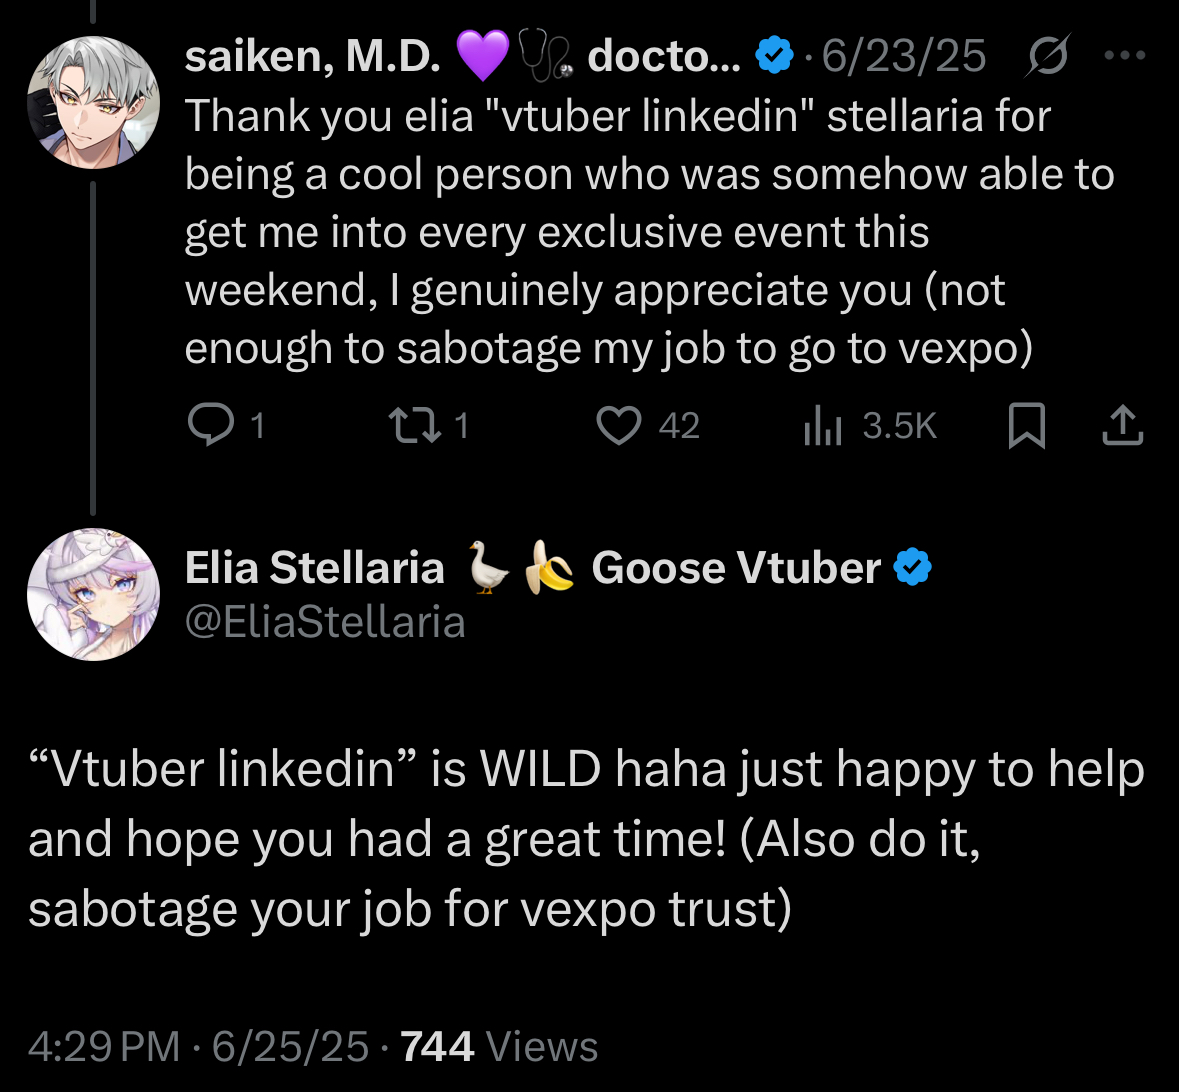Open the 6/23/25 tweet date link
1179x1092 pixels.
[903, 56]
